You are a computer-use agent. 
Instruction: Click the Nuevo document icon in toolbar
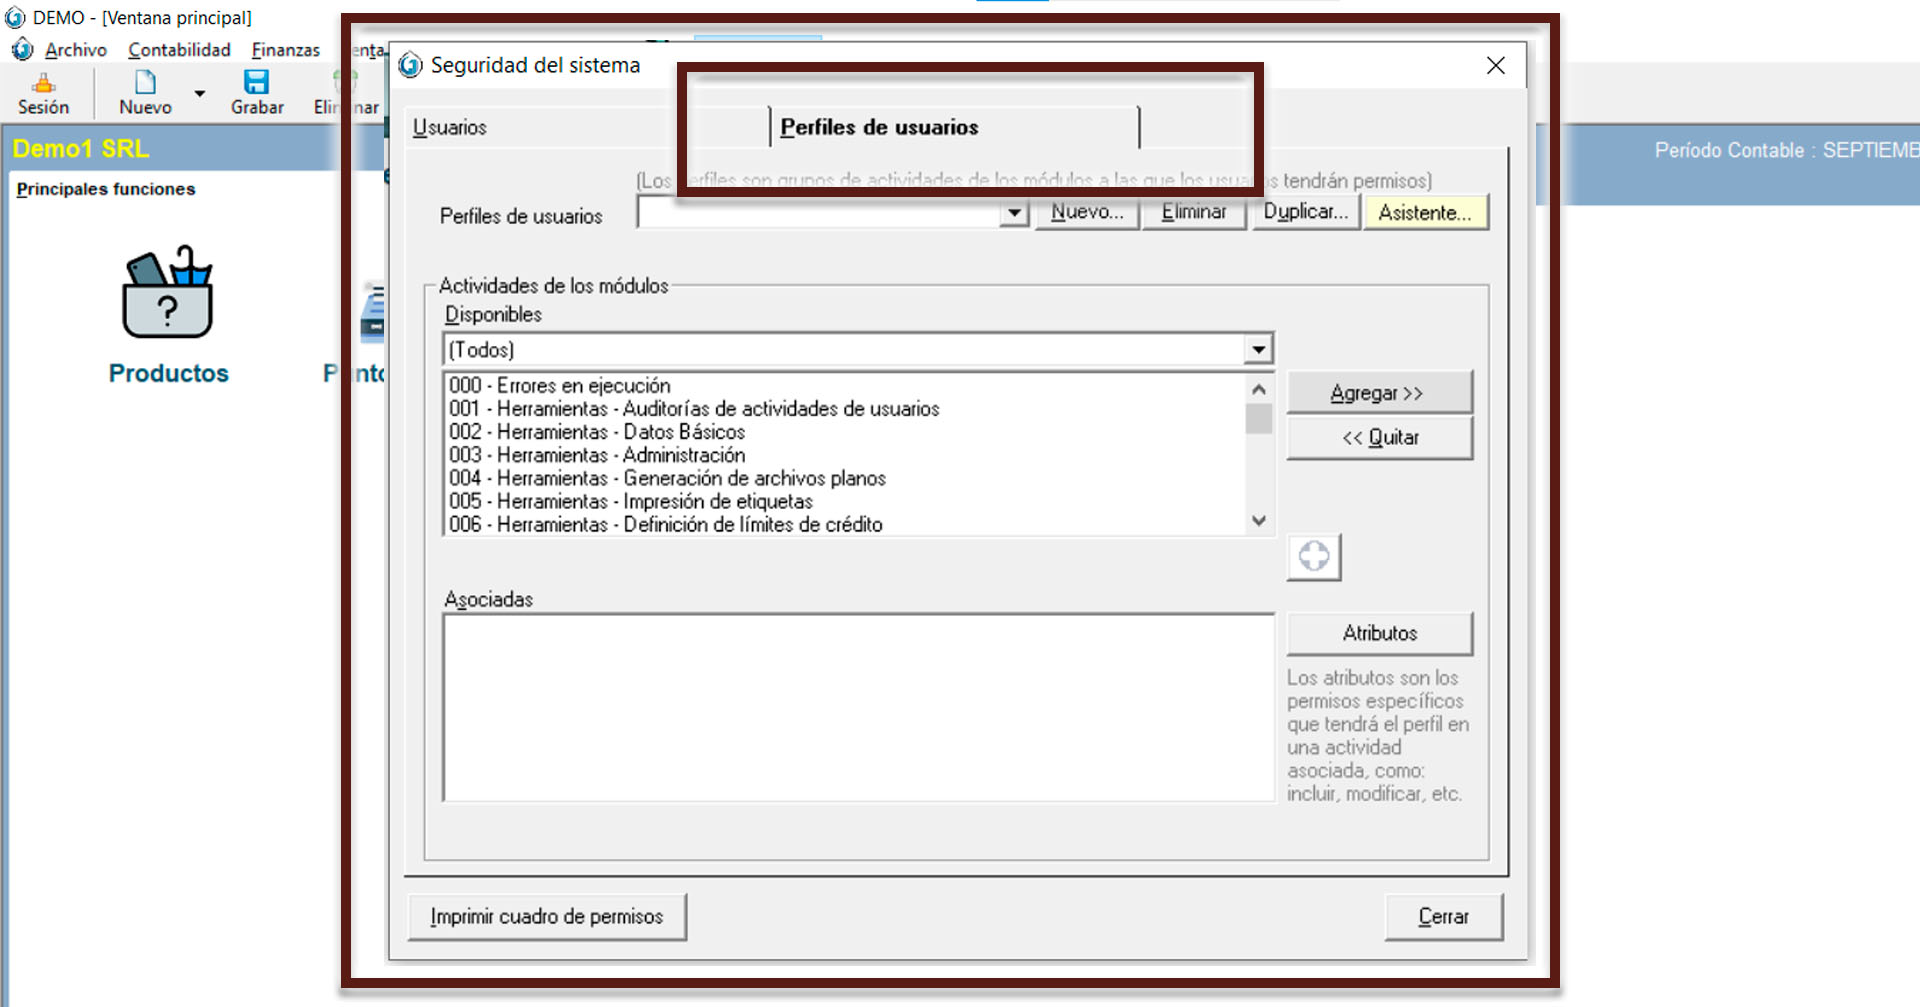click(x=145, y=83)
